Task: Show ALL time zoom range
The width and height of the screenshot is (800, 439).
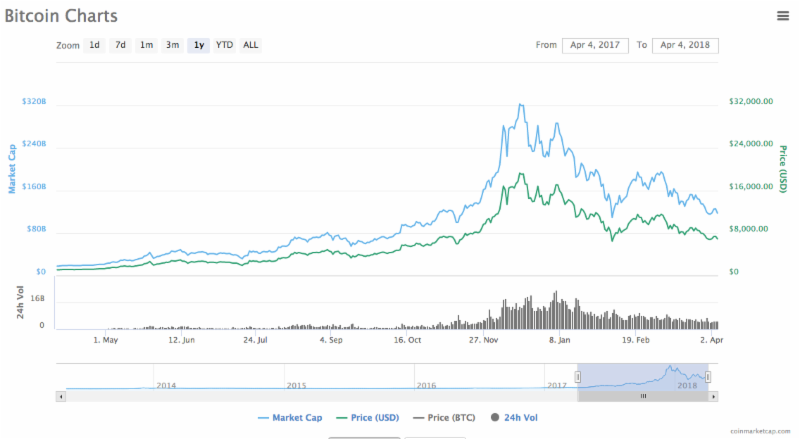Action: [251, 45]
